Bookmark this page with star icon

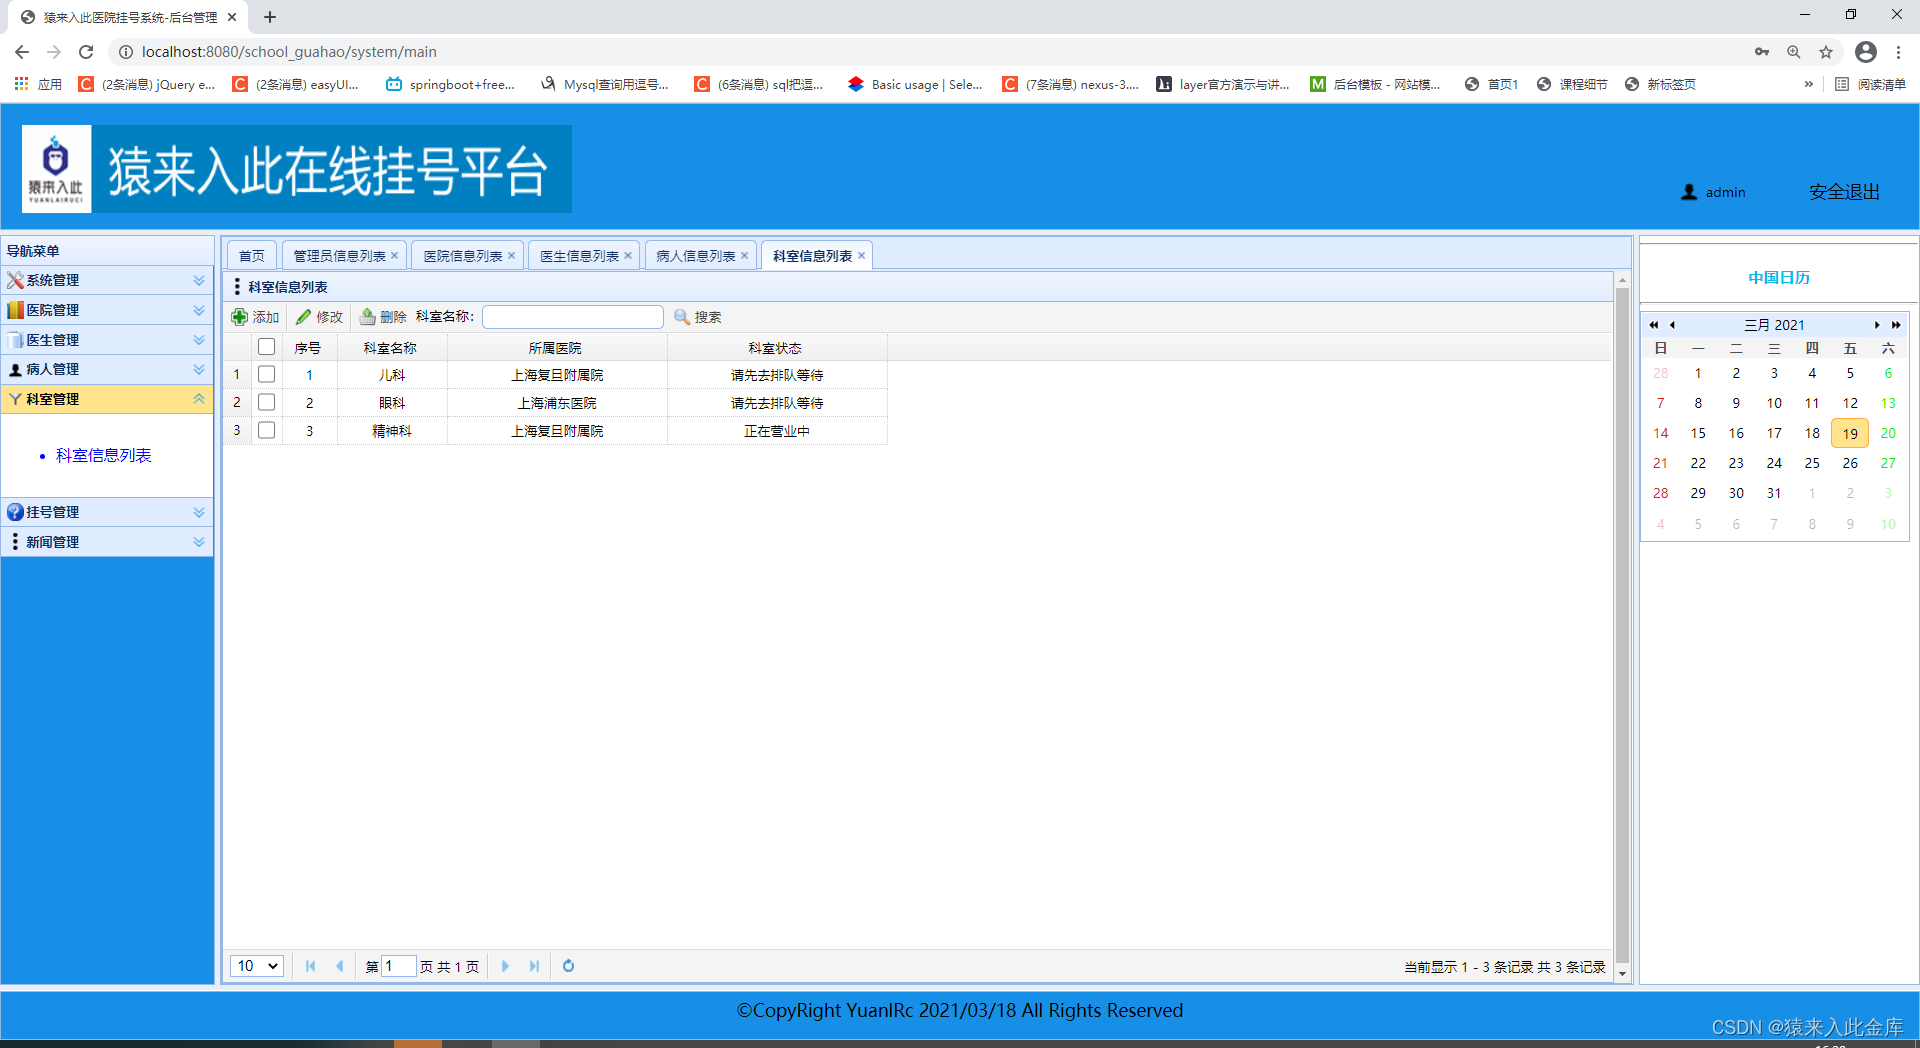coord(1826,52)
